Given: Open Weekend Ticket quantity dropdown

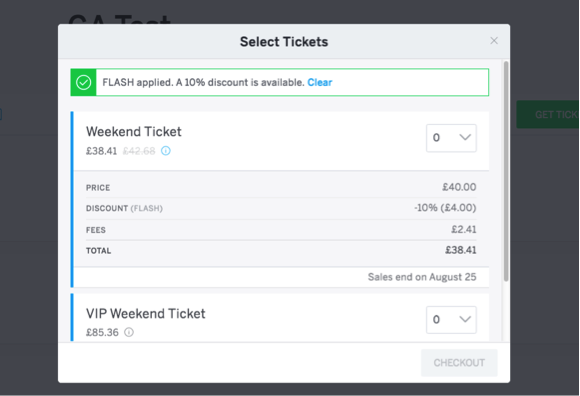Looking at the screenshot, I should tap(451, 138).
